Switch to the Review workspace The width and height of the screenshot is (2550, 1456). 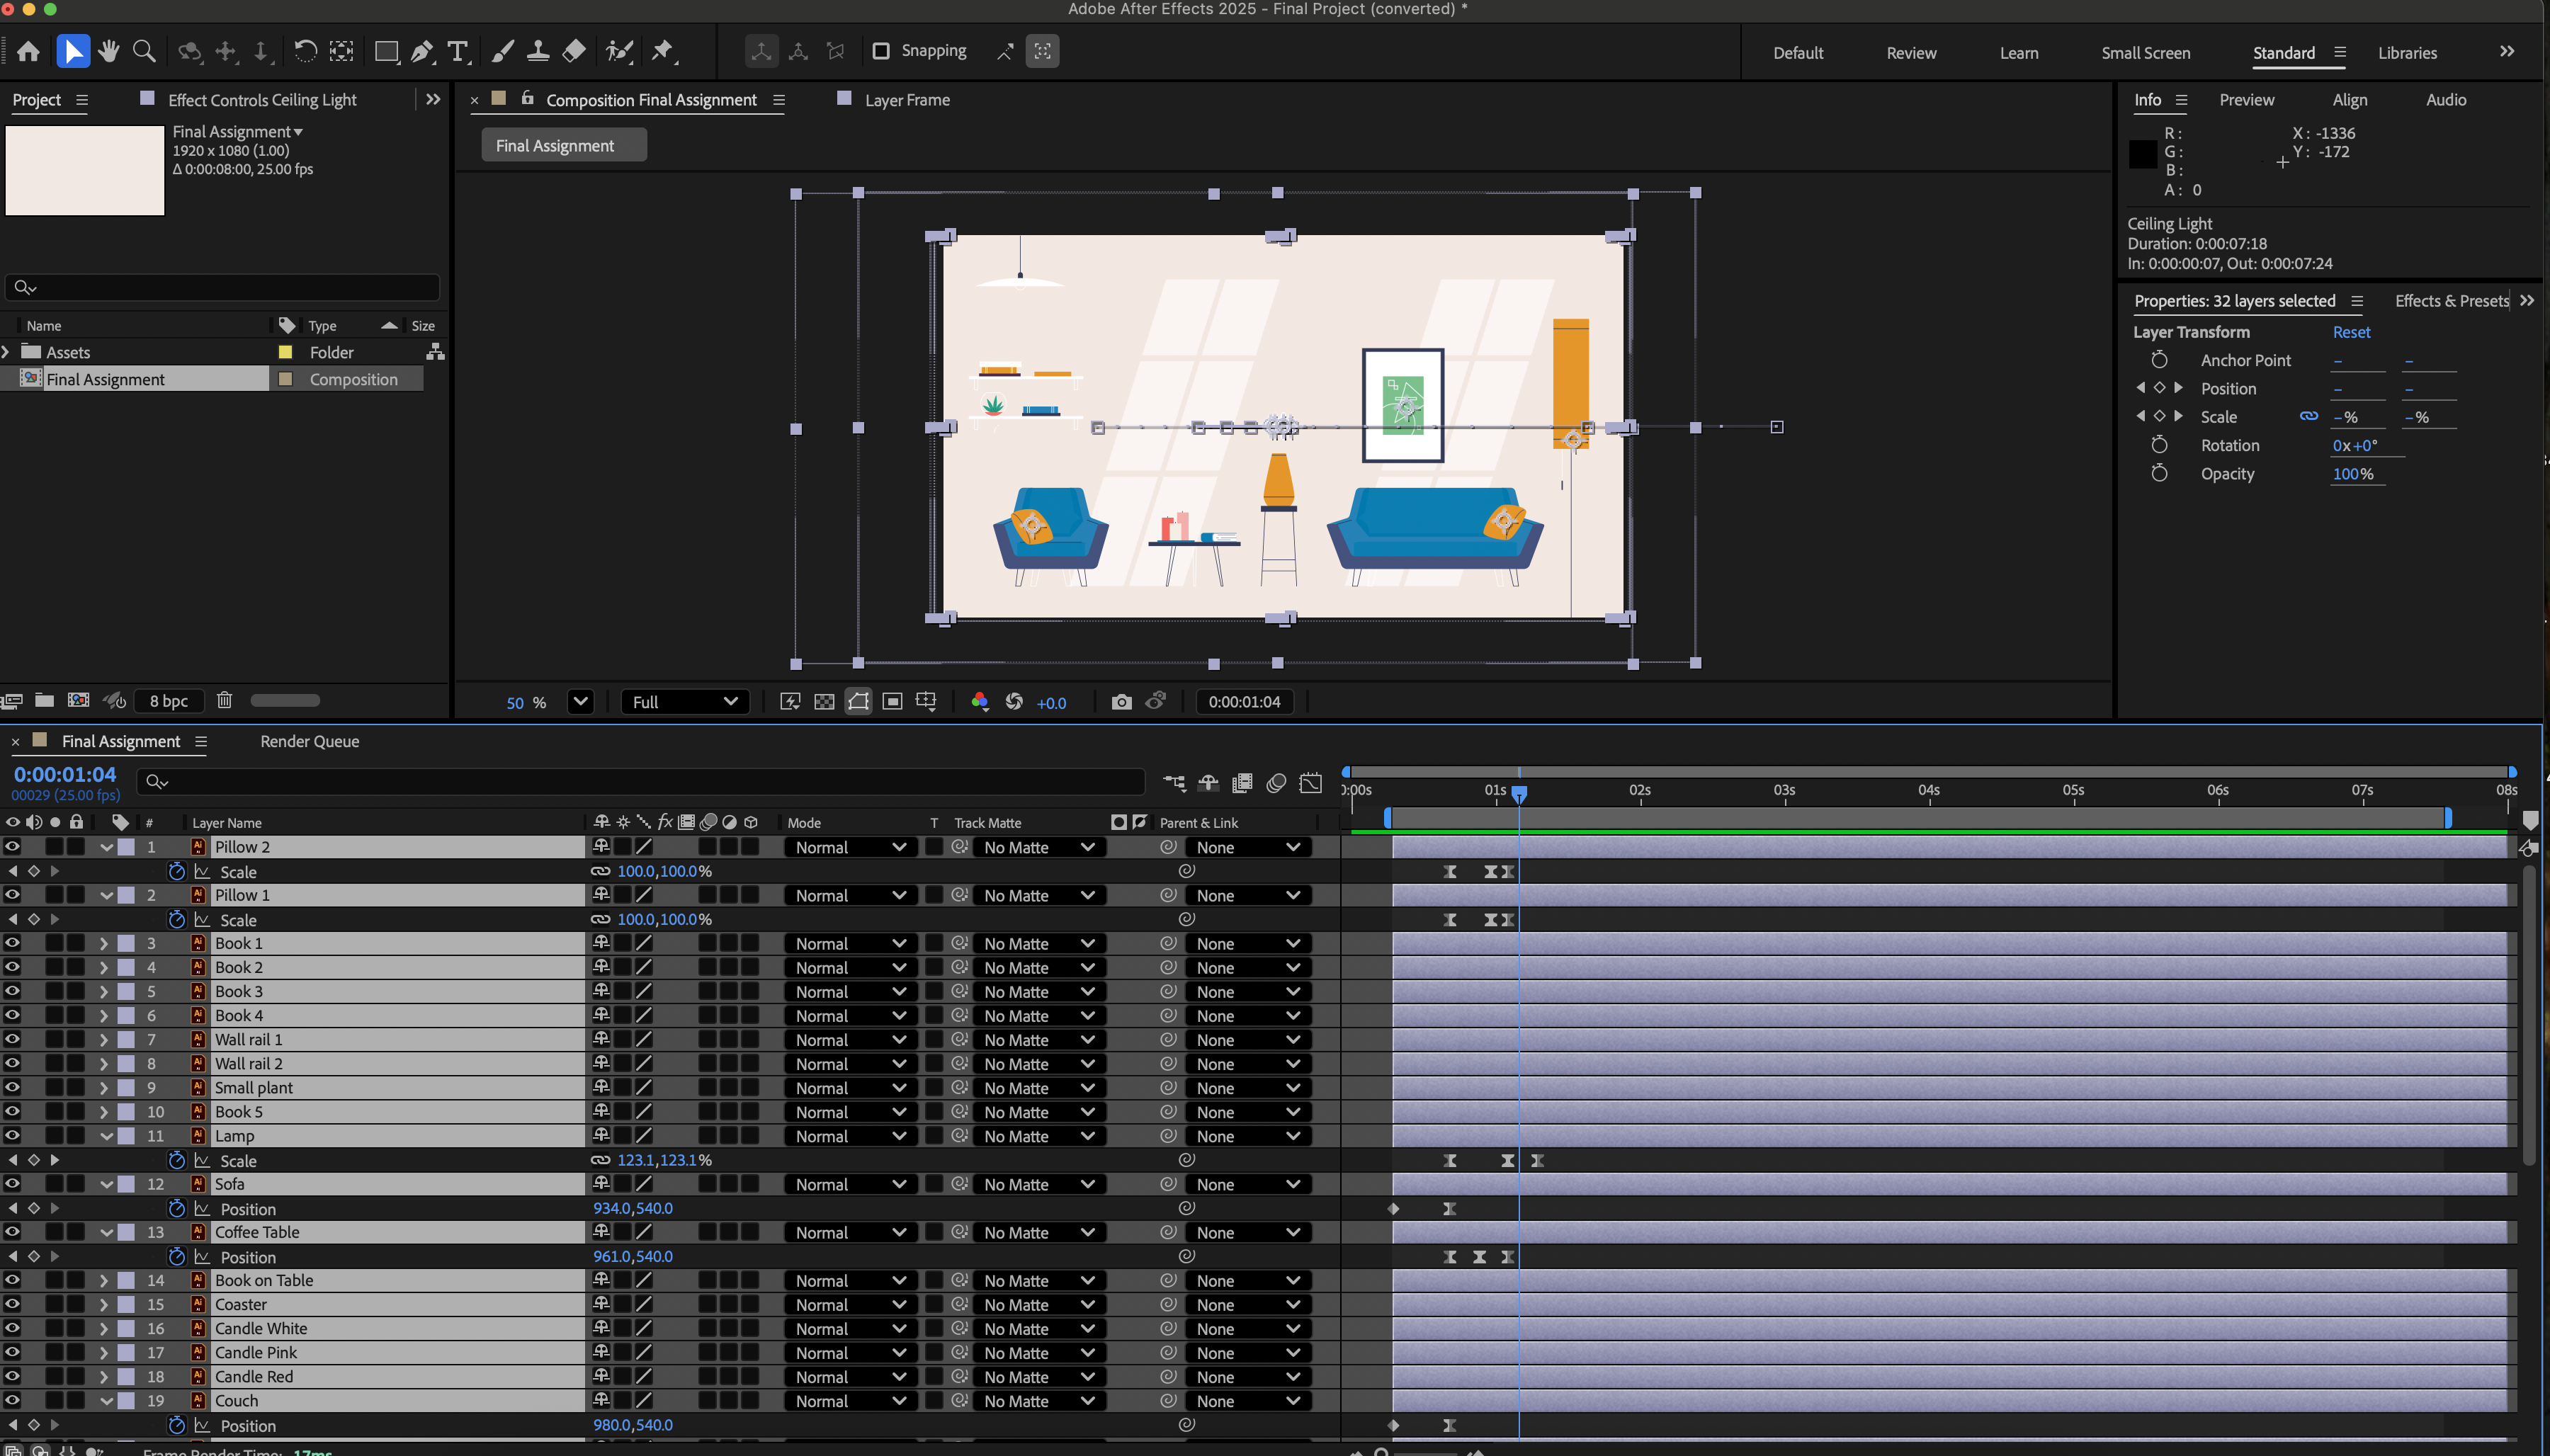(x=1911, y=53)
